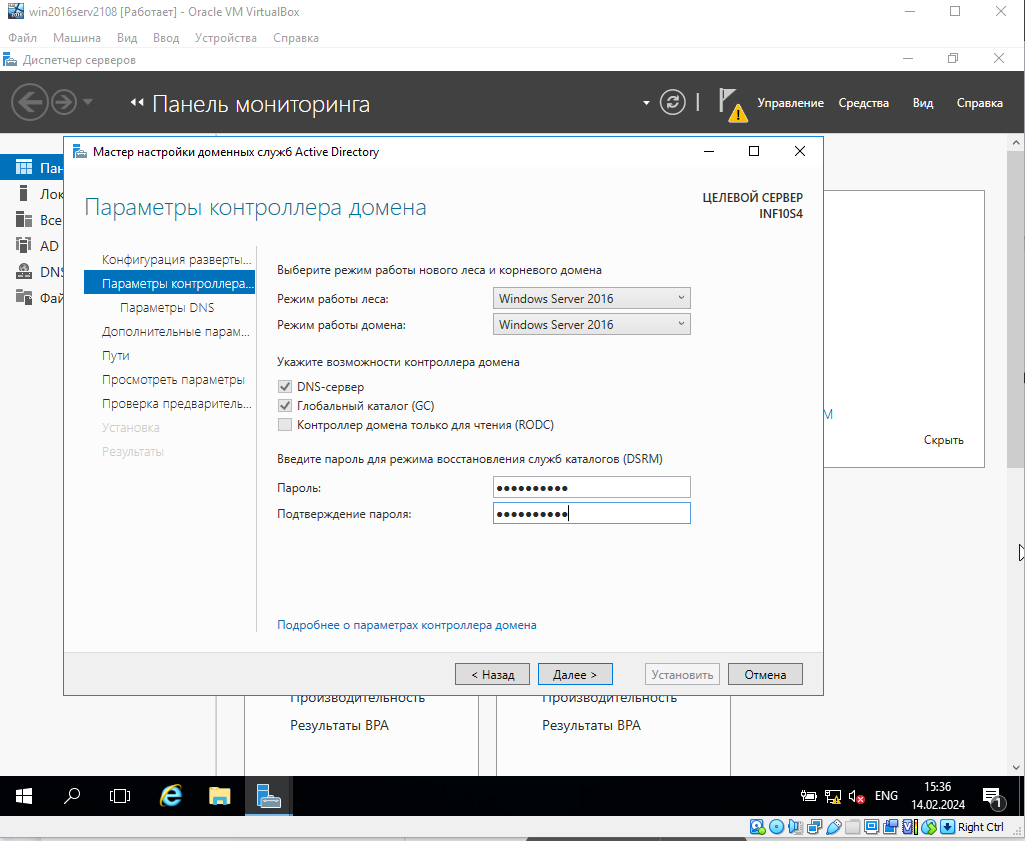Click the Пароль input field
1025x841 pixels.
pyautogui.click(x=592, y=487)
